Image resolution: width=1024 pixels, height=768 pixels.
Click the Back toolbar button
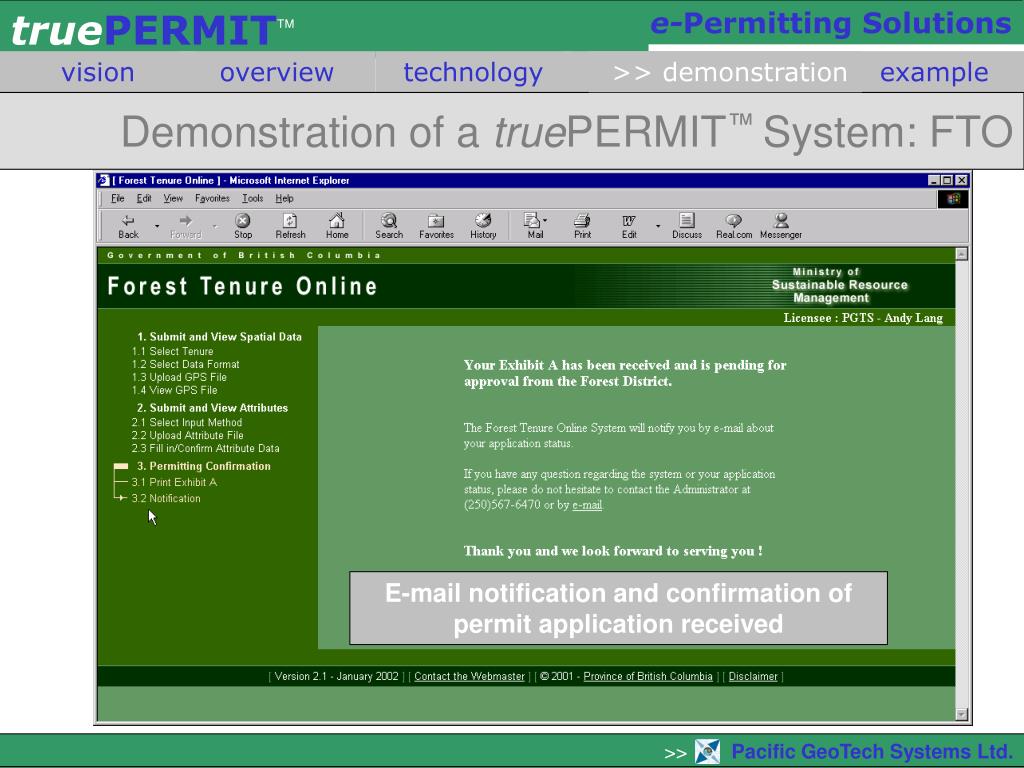click(128, 226)
